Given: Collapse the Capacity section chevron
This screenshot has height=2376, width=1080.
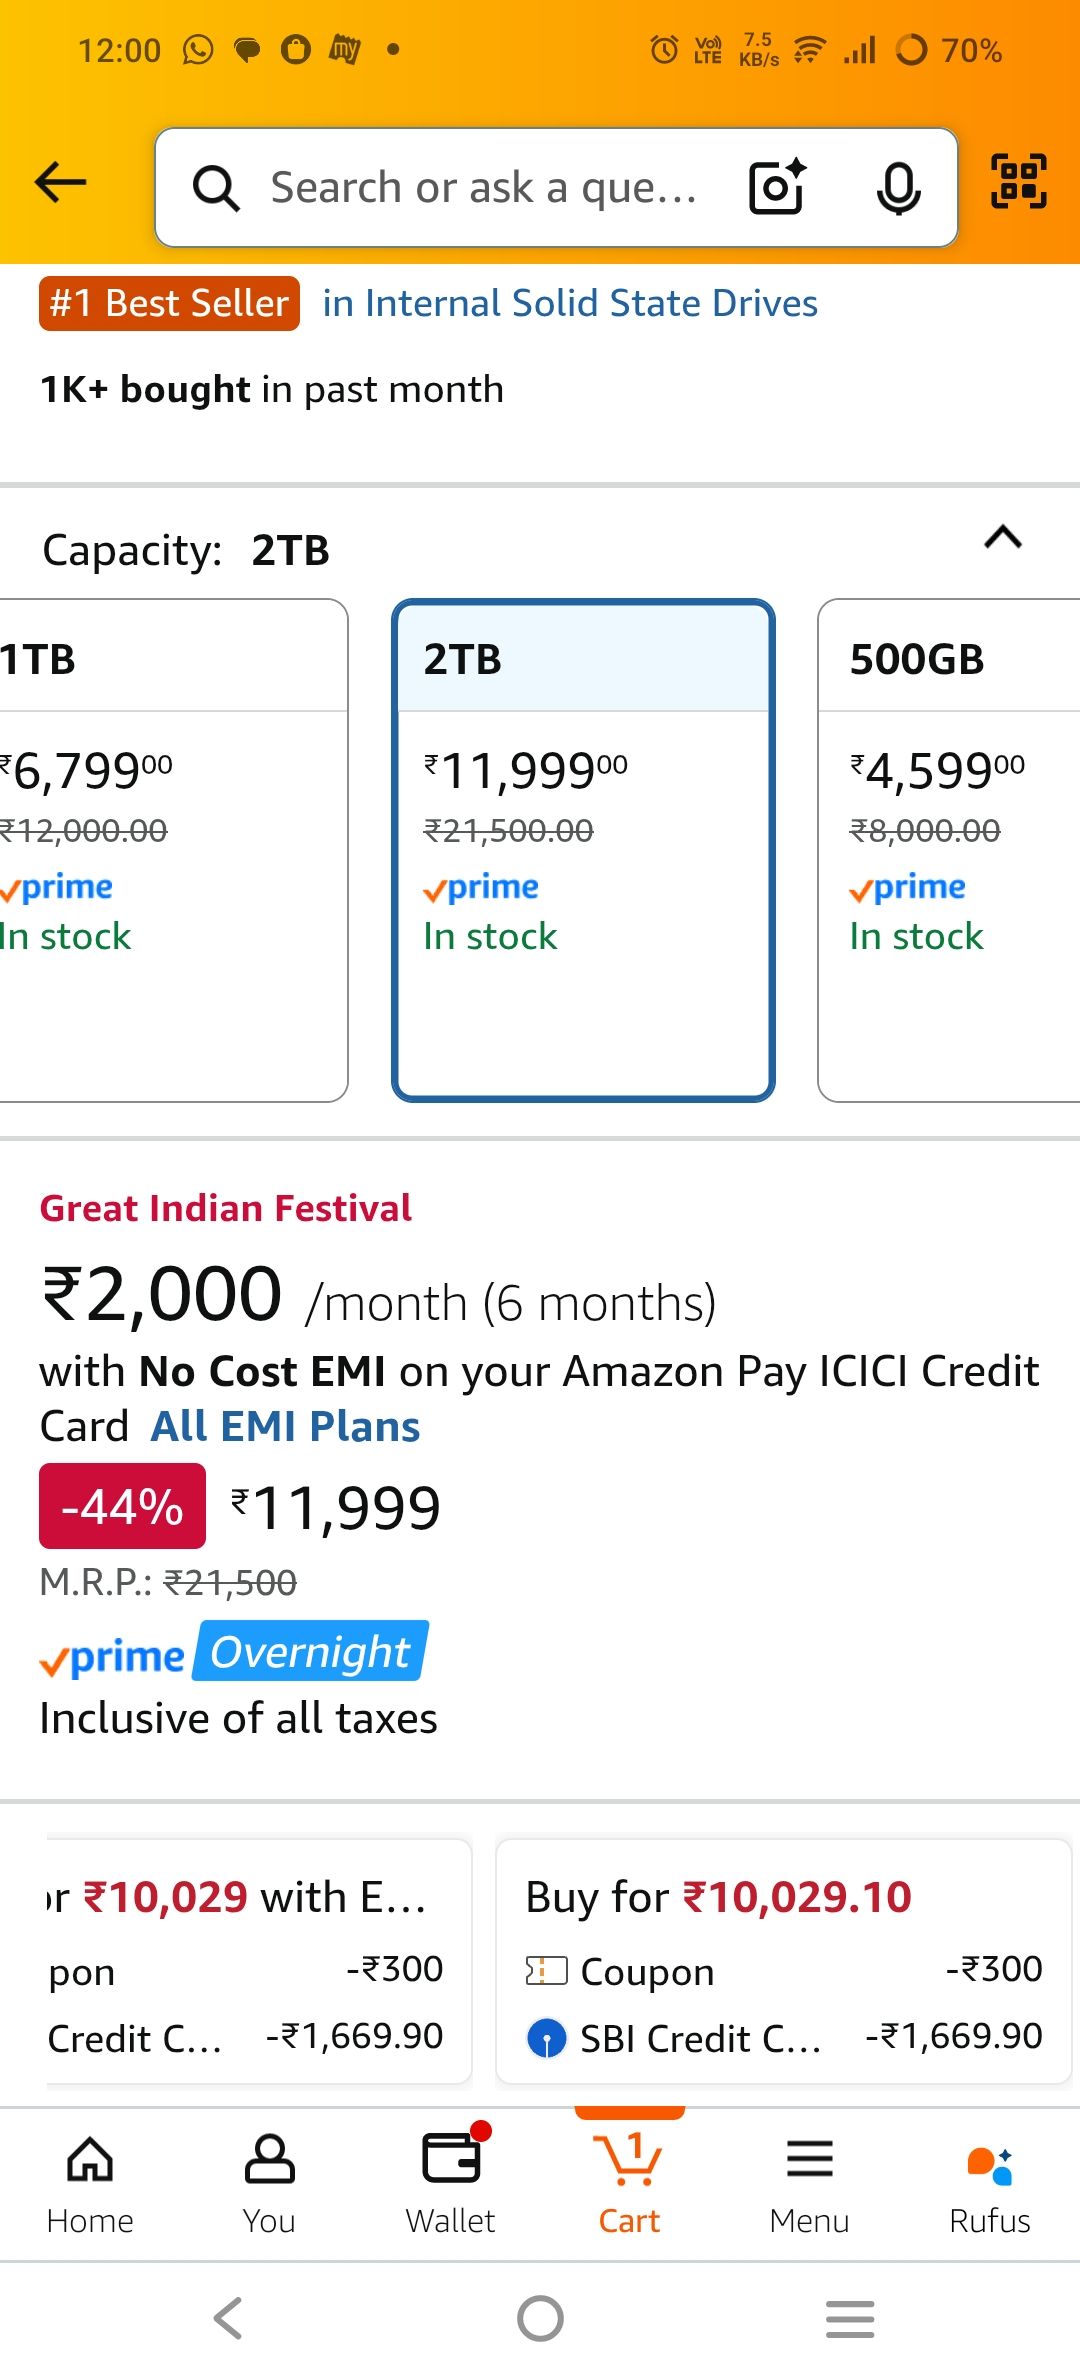Looking at the screenshot, I should coord(1003,538).
